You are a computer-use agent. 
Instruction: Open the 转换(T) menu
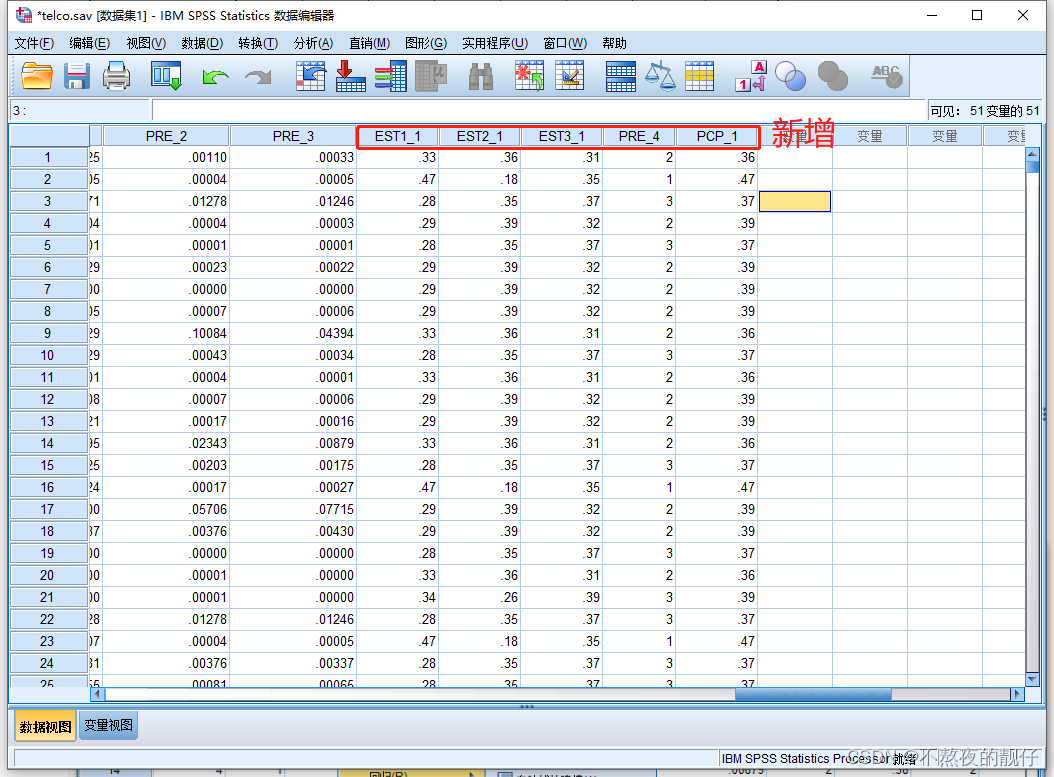[258, 43]
